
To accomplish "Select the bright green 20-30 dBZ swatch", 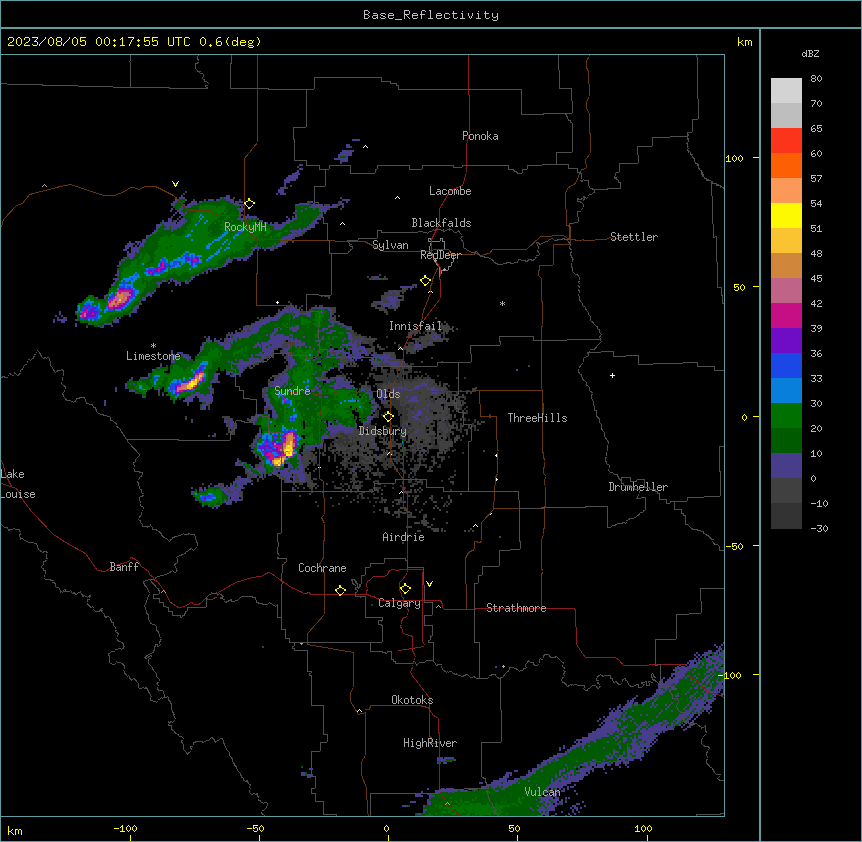I will (786, 416).
